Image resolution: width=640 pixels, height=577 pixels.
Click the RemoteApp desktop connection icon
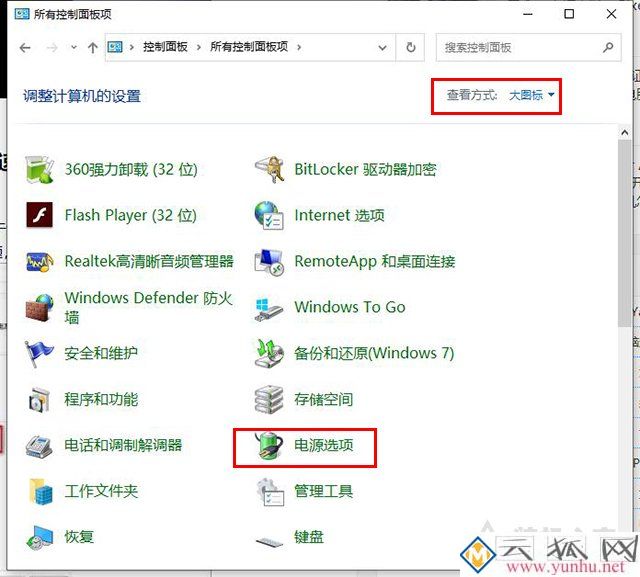[x=269, y=262]
